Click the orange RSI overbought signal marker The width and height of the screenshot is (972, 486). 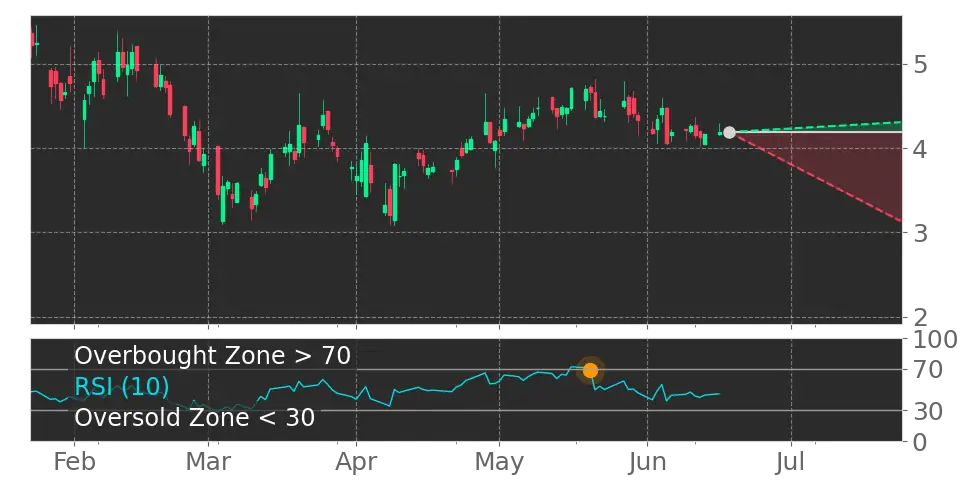coord(590,371)
